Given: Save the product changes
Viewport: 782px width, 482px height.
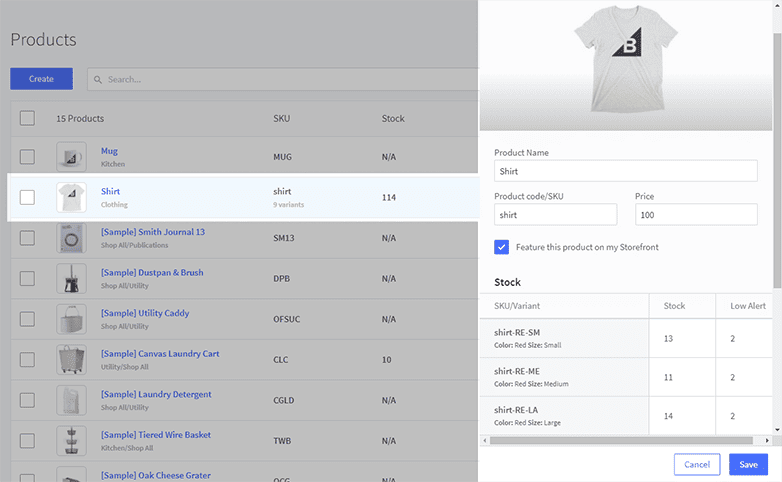Looking at the screenshot, I should (748, 464).
